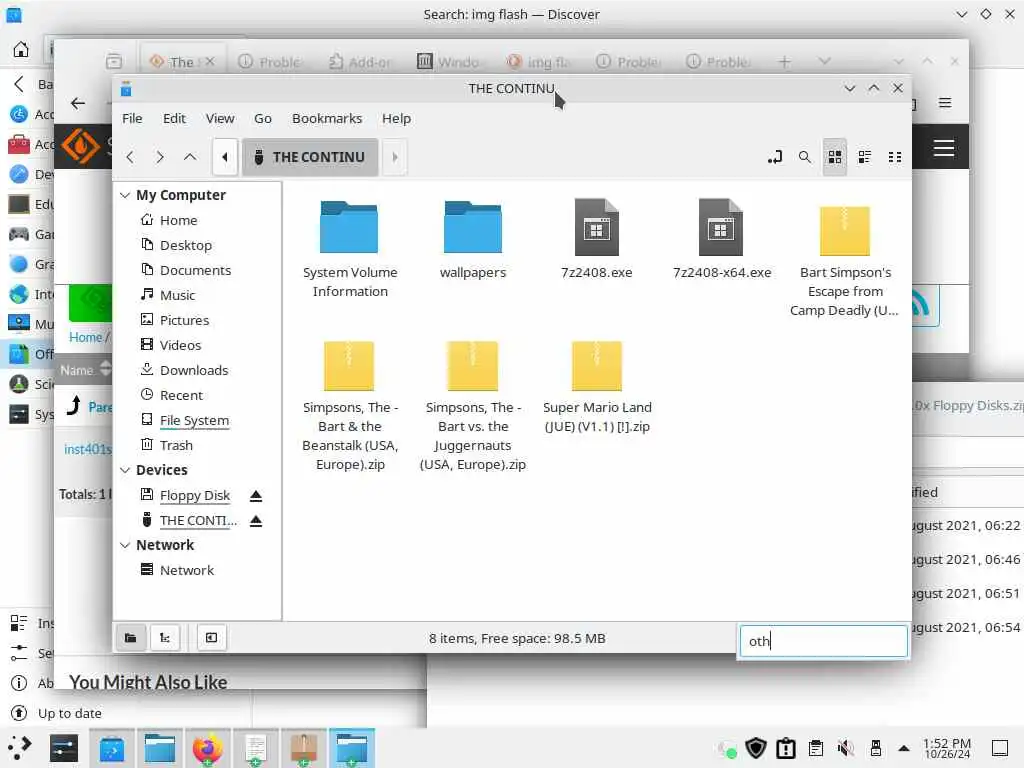Open browser hamburger menu in Firefox window
1024x768 pixels.
coord(944,103)
